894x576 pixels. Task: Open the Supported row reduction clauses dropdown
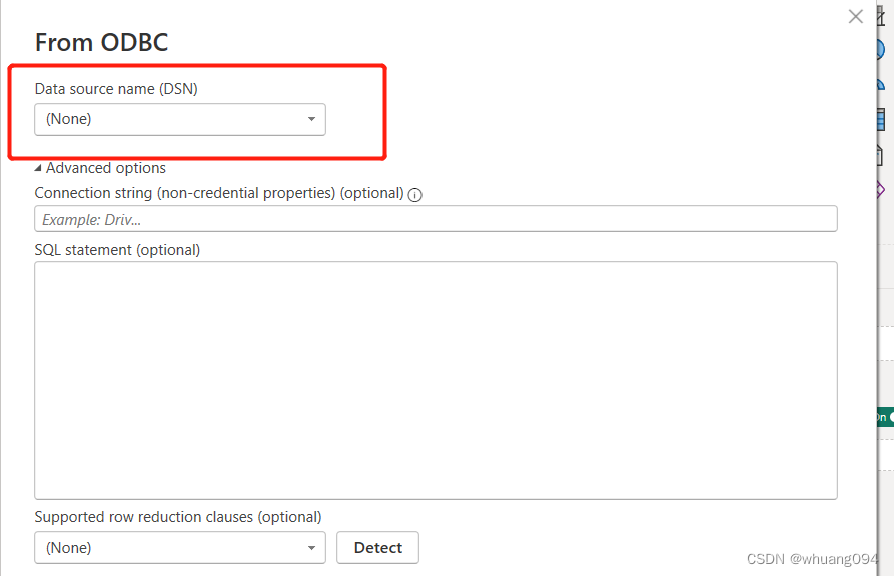point(180,547)
